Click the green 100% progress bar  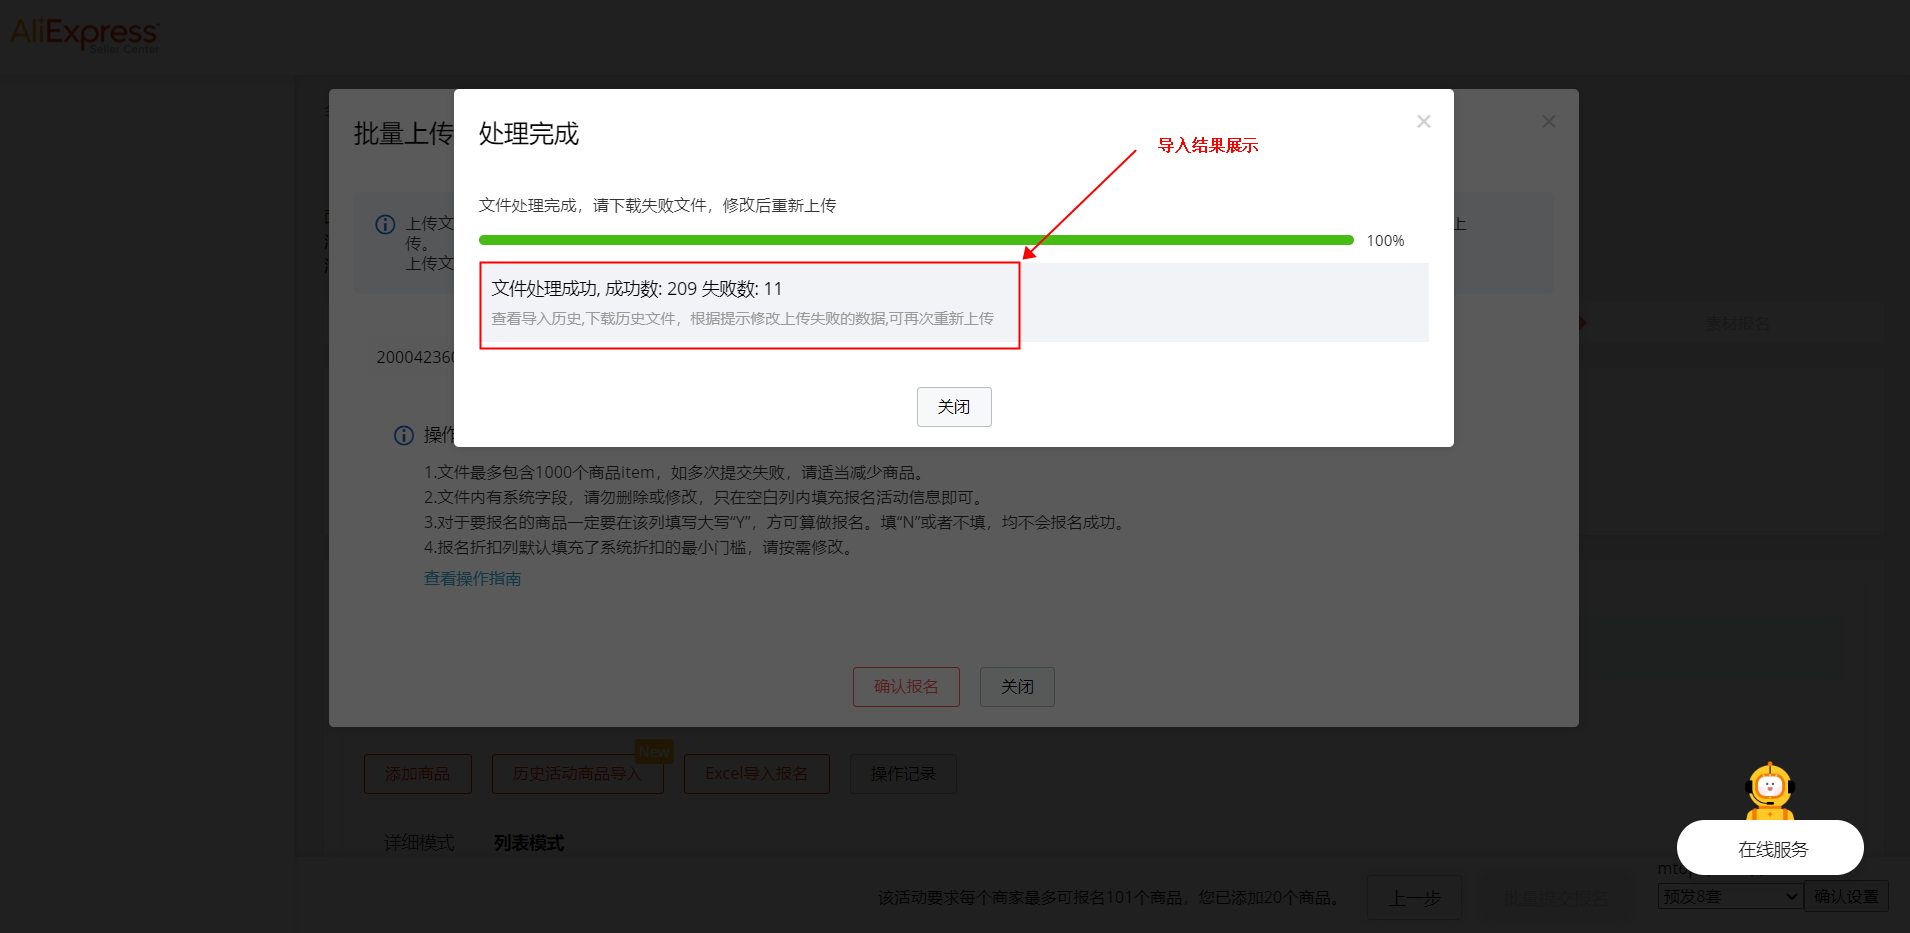[x=916, y=240]
